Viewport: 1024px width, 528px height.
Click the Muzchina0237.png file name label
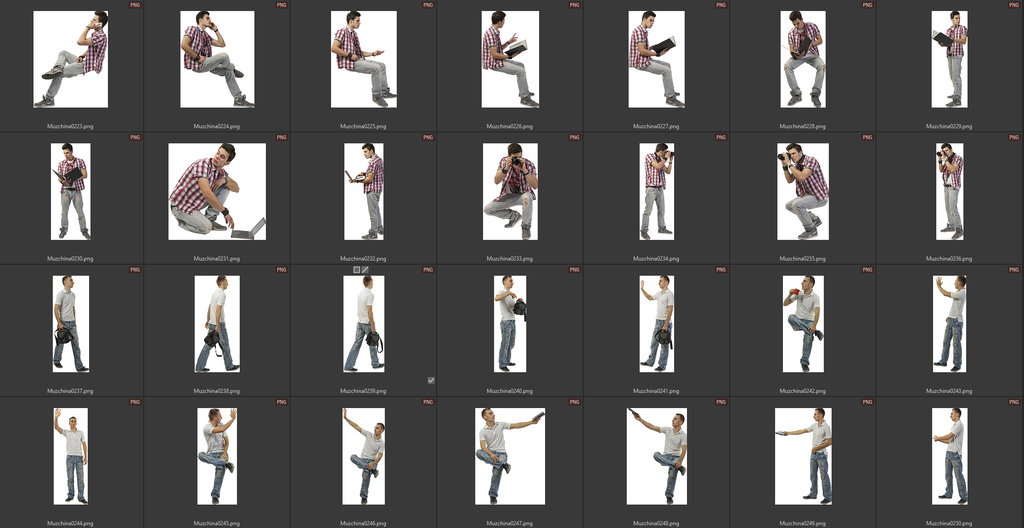click(x=70, y=391)
